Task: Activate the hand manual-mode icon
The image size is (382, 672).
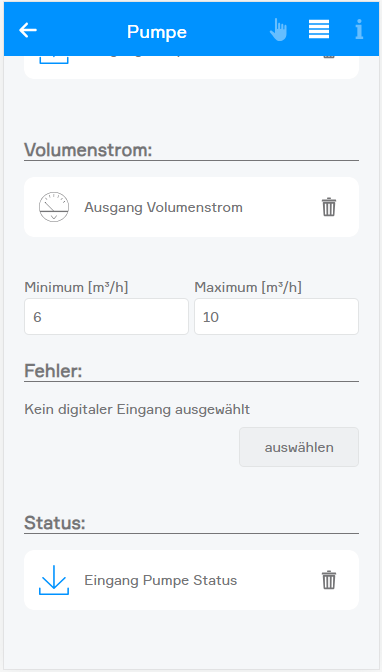Action: pyautogui.click(x=278, y=30)
